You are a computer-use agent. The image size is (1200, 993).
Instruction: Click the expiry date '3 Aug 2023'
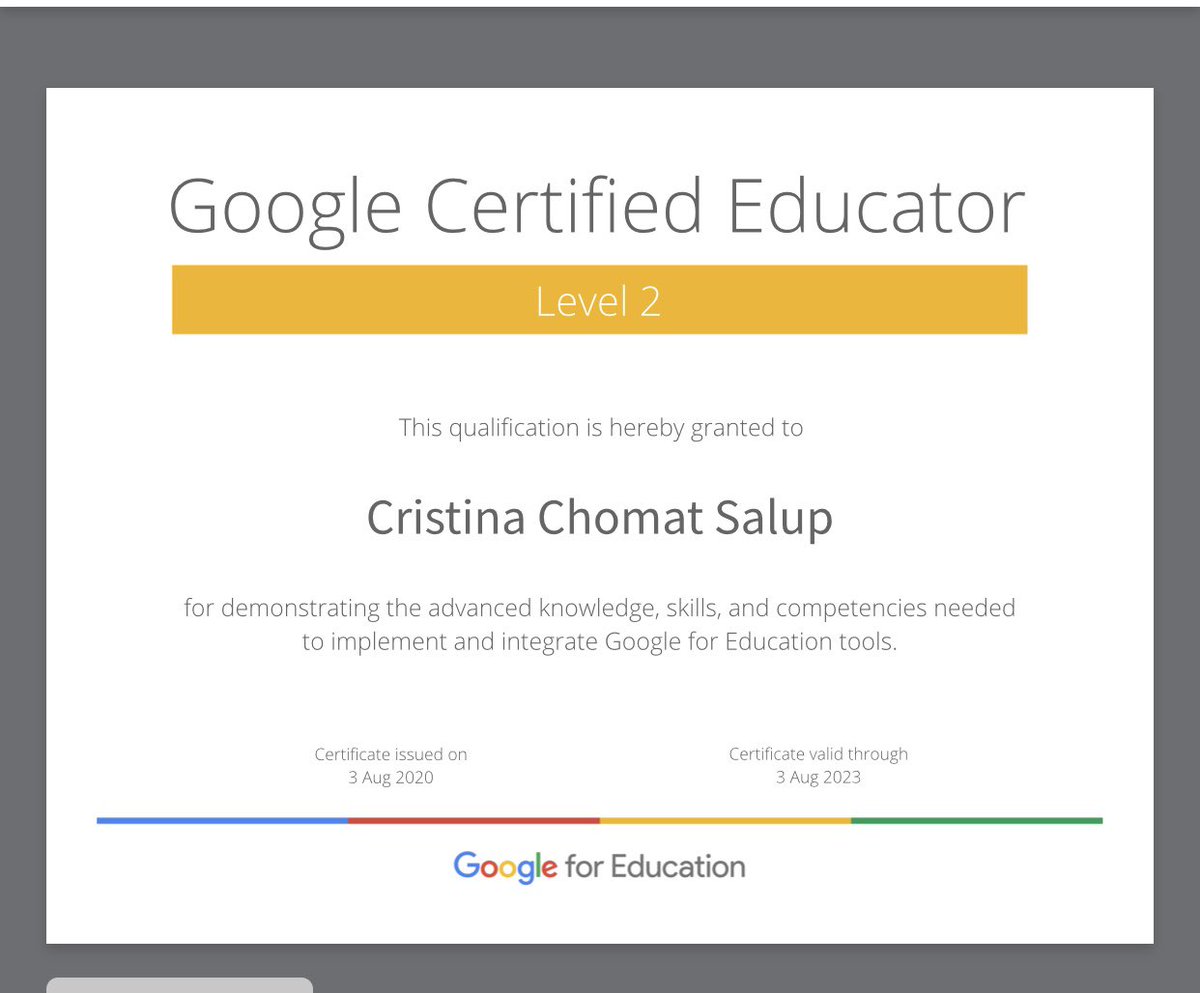(818, 777)
